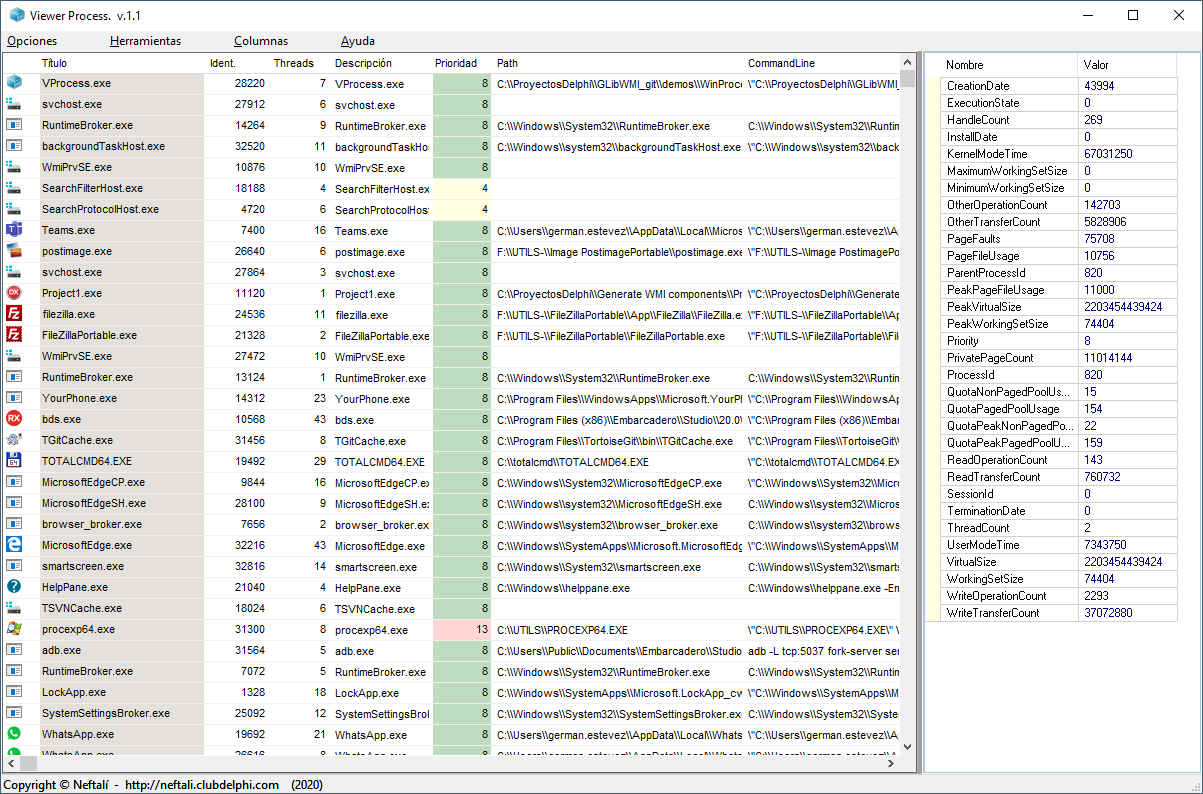Select the KernelModeTime property name
This screenshot has height=794, width=1203.
987,154
